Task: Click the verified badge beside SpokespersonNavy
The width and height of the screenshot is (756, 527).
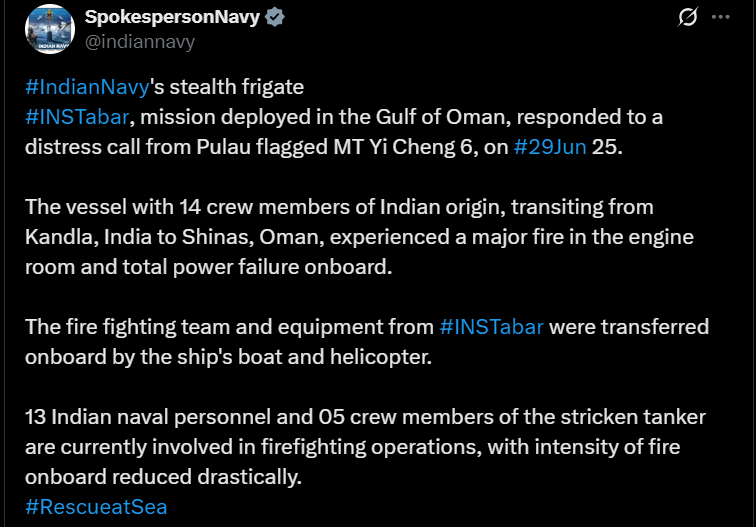Action: pos(276,17)
